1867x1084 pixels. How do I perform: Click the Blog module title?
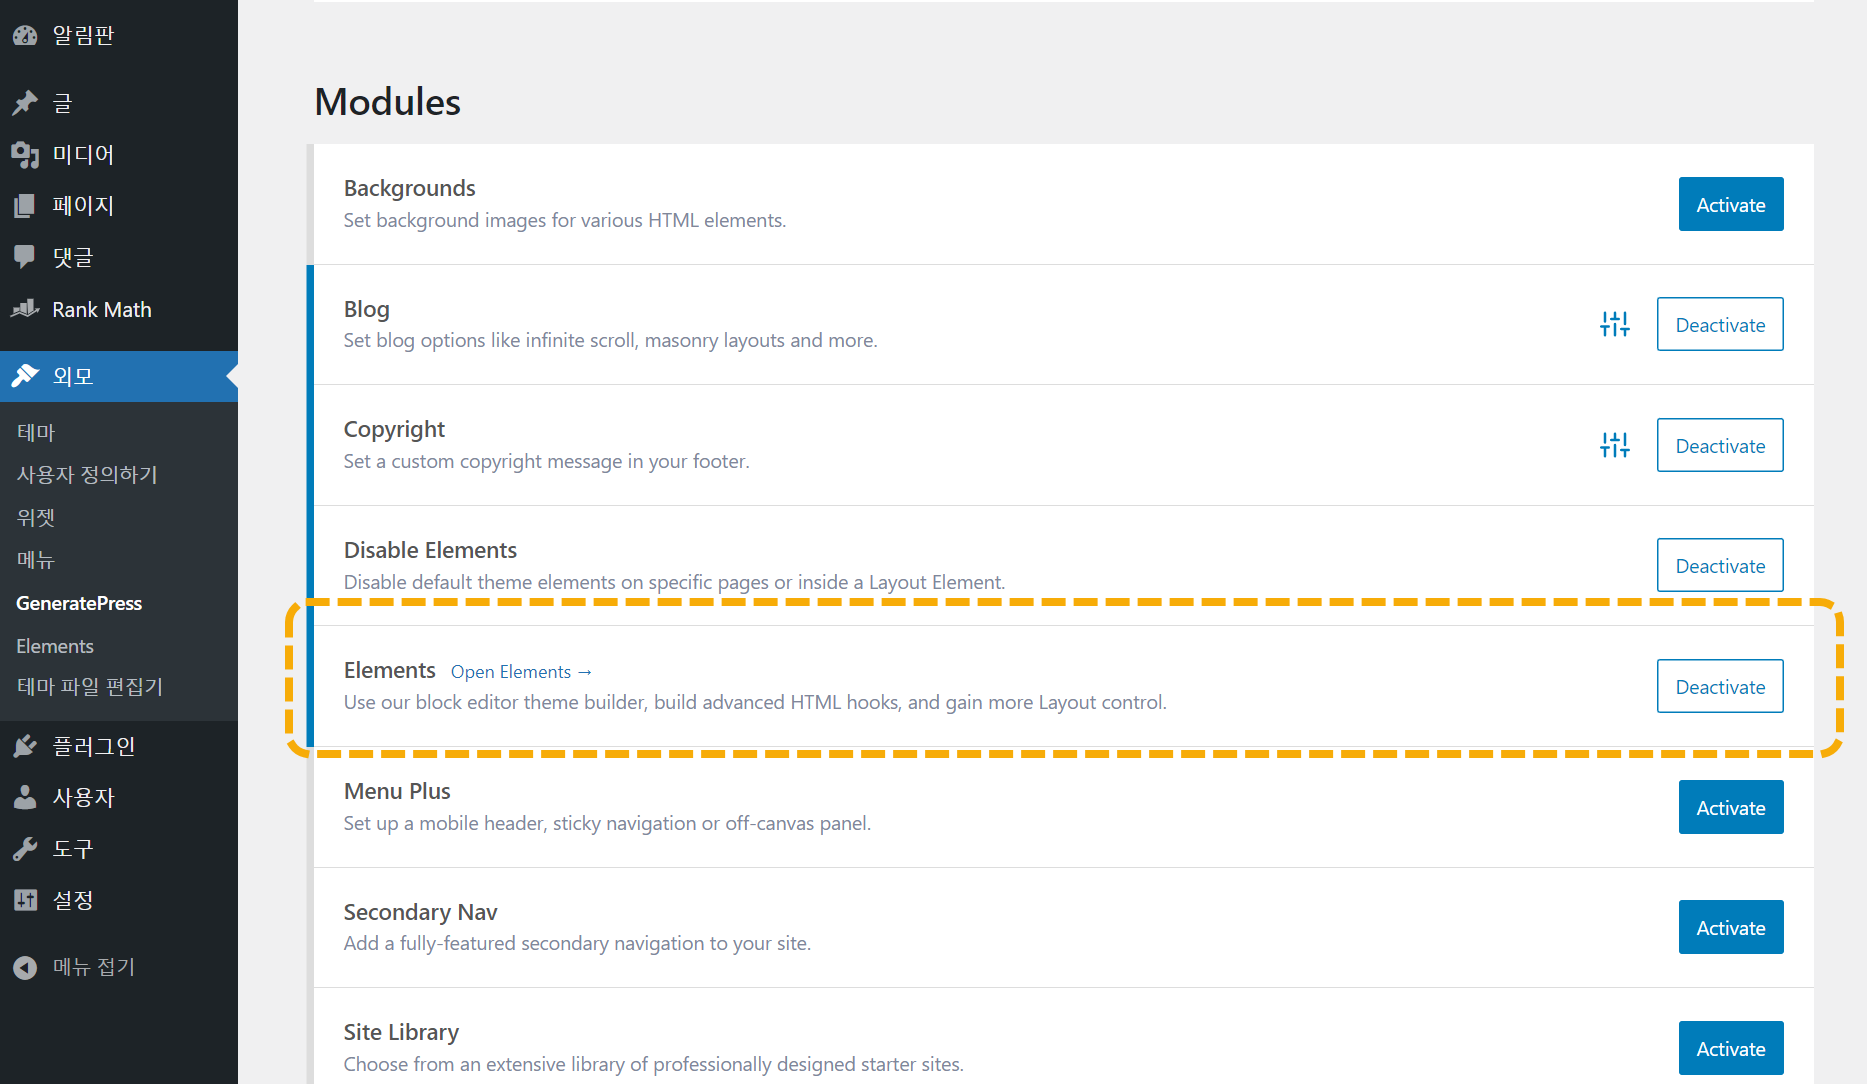367,309
